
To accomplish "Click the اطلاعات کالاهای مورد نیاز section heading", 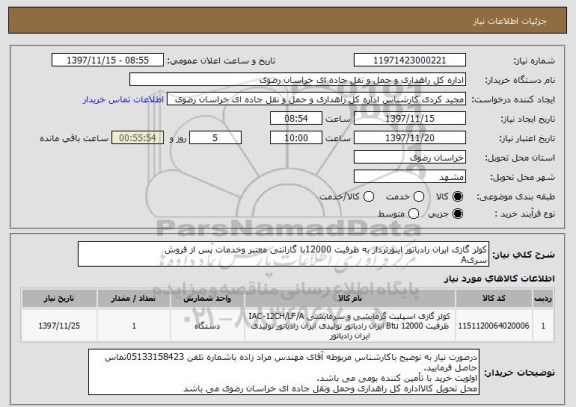I will pos(499,279).
